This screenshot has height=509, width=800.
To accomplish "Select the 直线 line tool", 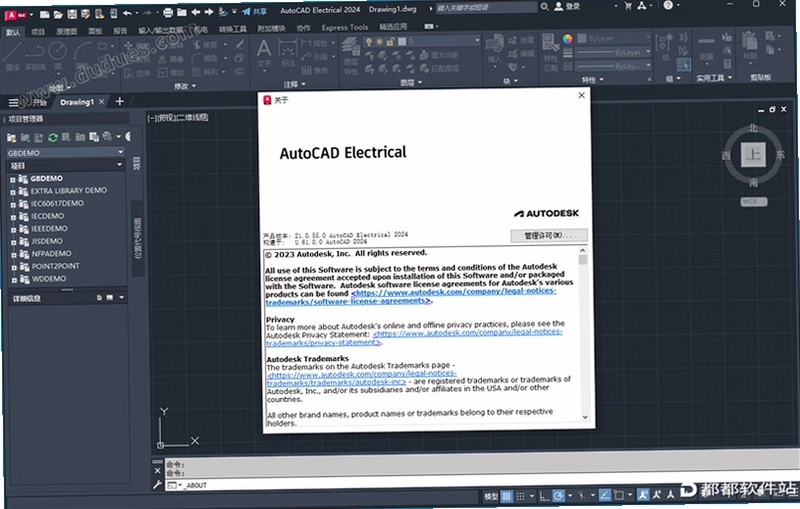I will coord(12,57).
